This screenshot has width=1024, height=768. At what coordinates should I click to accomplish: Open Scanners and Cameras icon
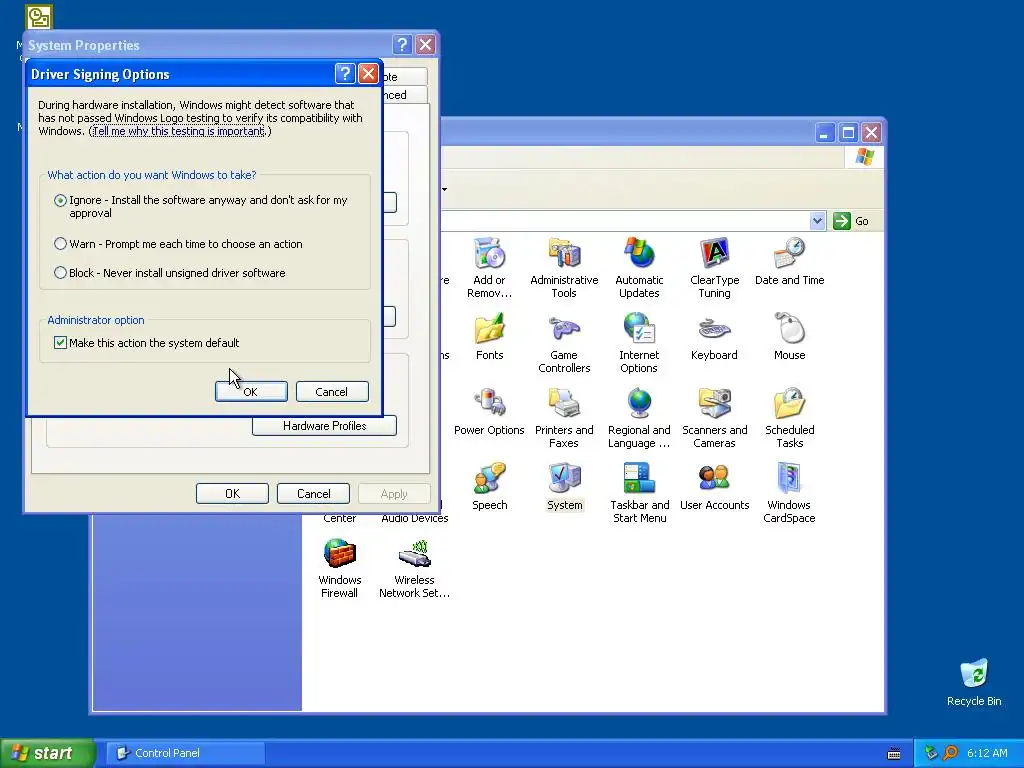[714, 404]
